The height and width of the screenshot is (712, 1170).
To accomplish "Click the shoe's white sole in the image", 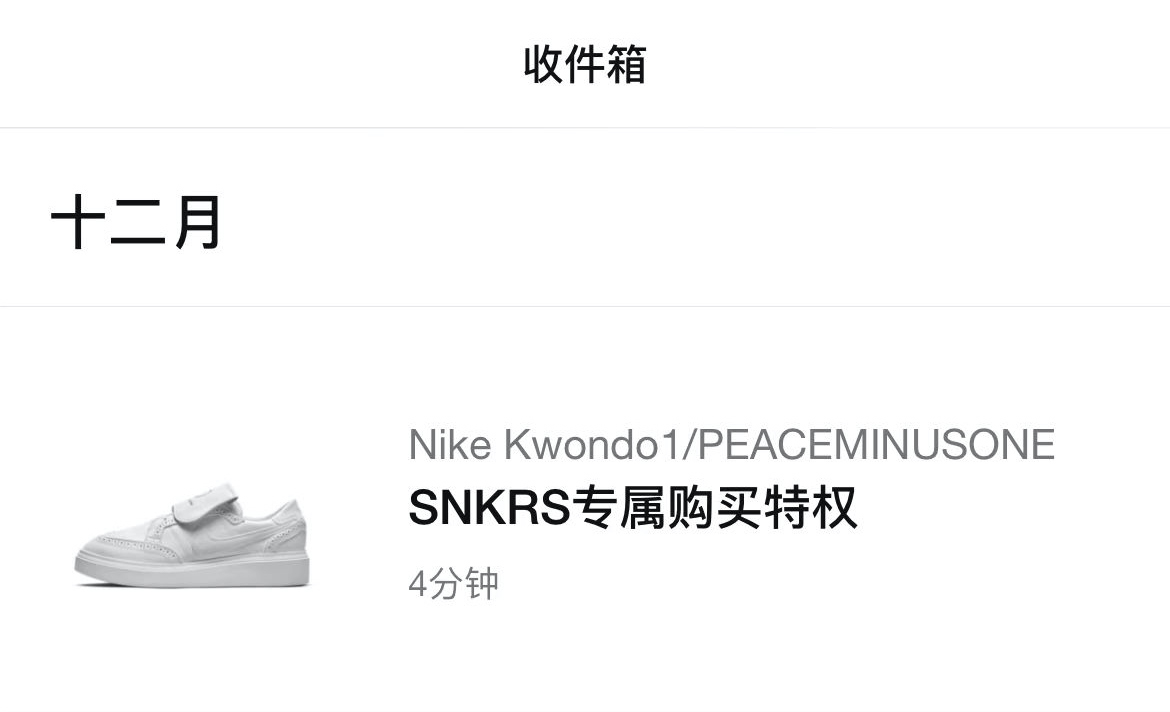I will pos(192,571).
